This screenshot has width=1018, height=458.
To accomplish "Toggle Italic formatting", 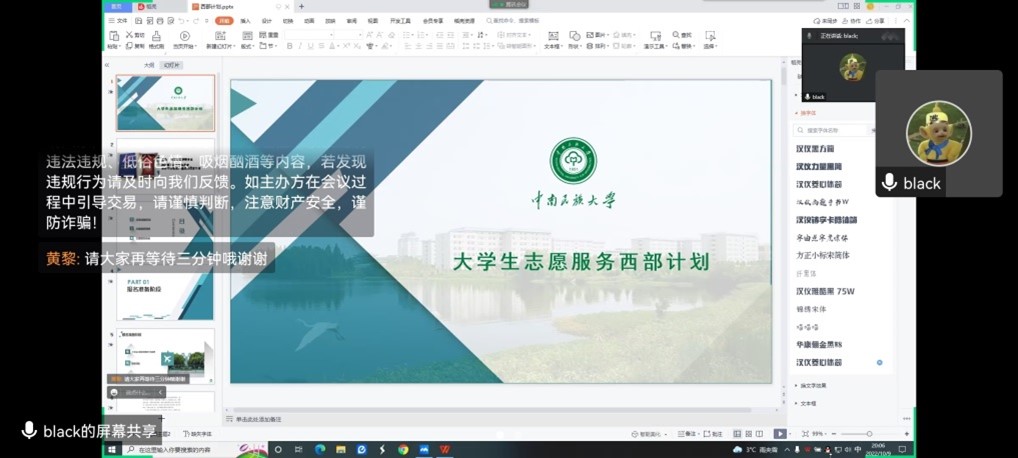I will click(300, 46).
